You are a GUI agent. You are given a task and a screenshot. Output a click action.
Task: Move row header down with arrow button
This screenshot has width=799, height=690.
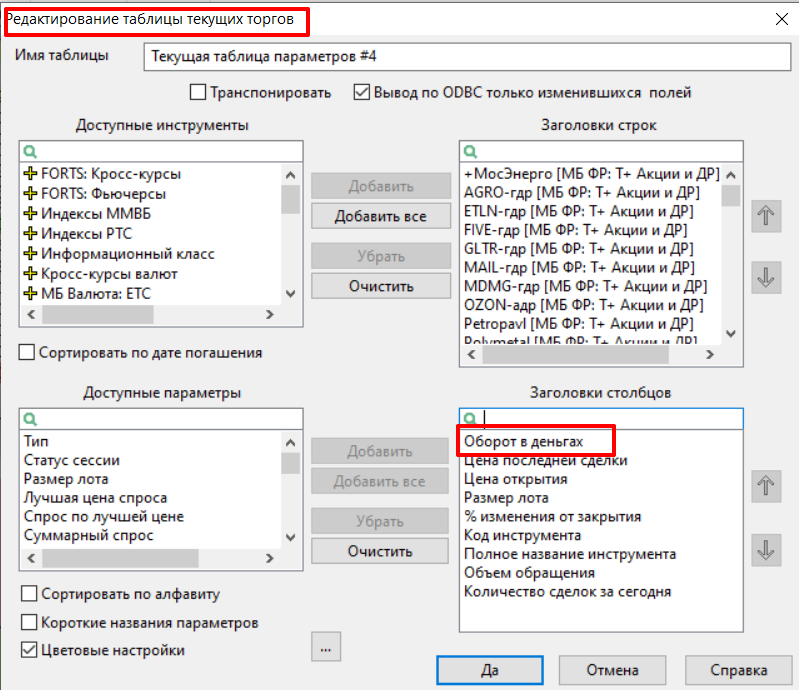[x=766, y=278]
